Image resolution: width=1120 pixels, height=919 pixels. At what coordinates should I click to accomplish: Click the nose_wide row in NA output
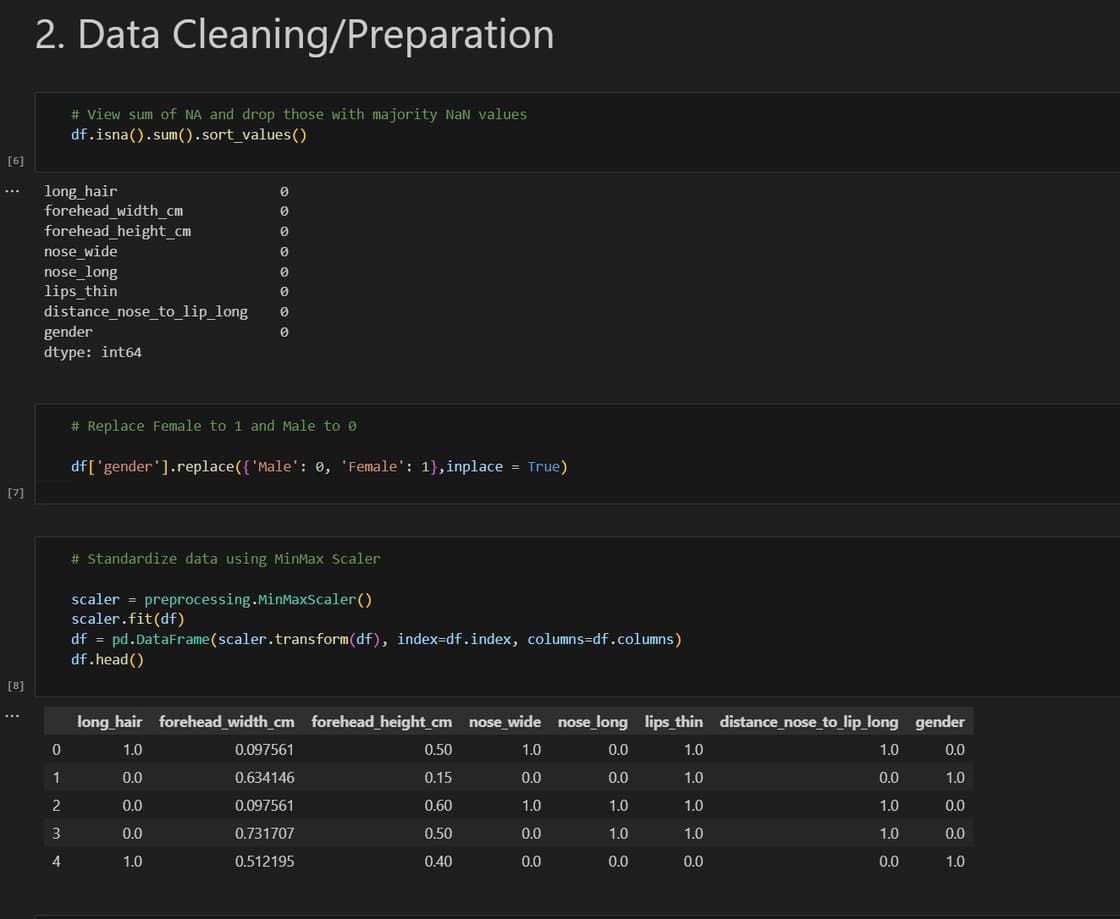tap(166, 251)
